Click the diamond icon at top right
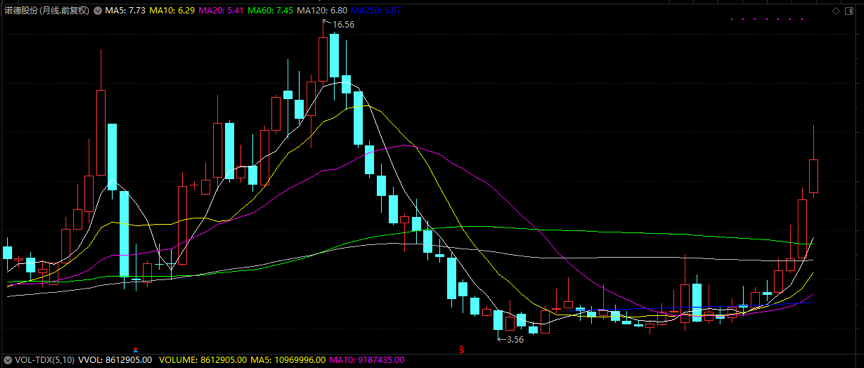The height and width of the screenshot is (368, 864). click(835, 10)
